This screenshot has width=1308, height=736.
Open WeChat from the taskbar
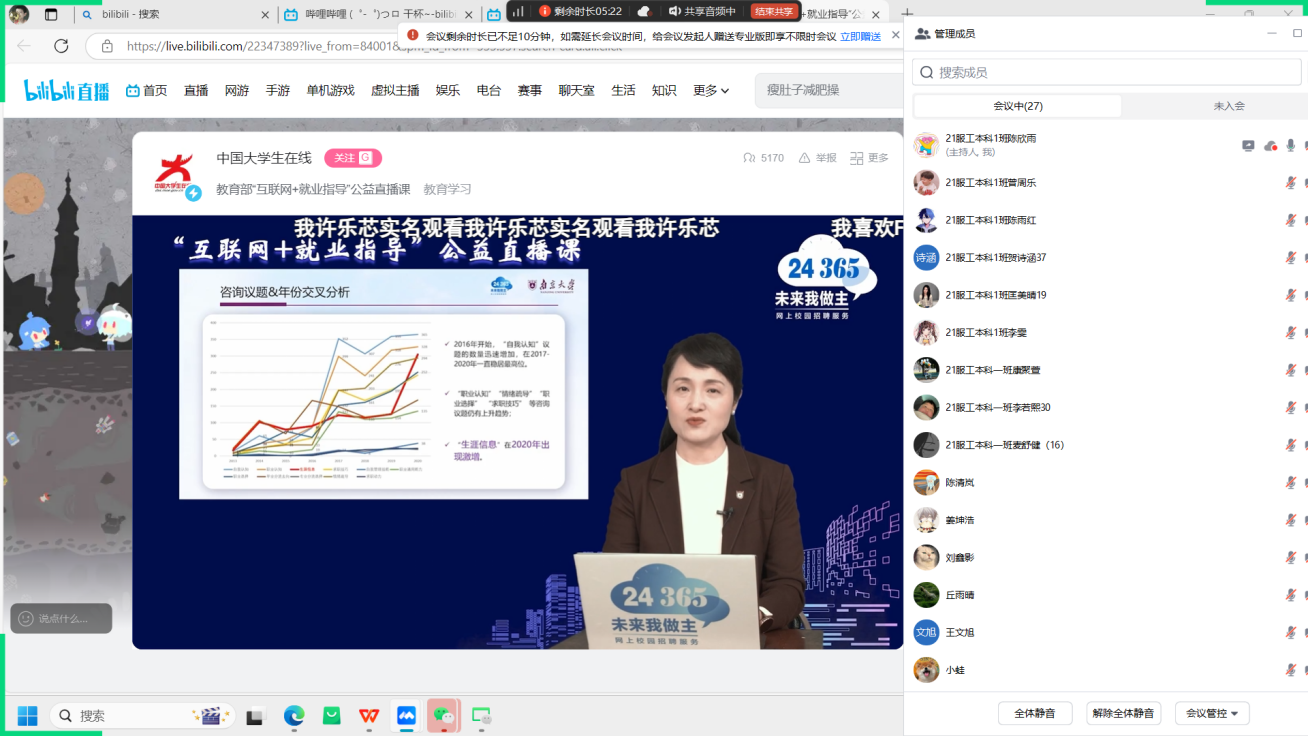[443, 716]
